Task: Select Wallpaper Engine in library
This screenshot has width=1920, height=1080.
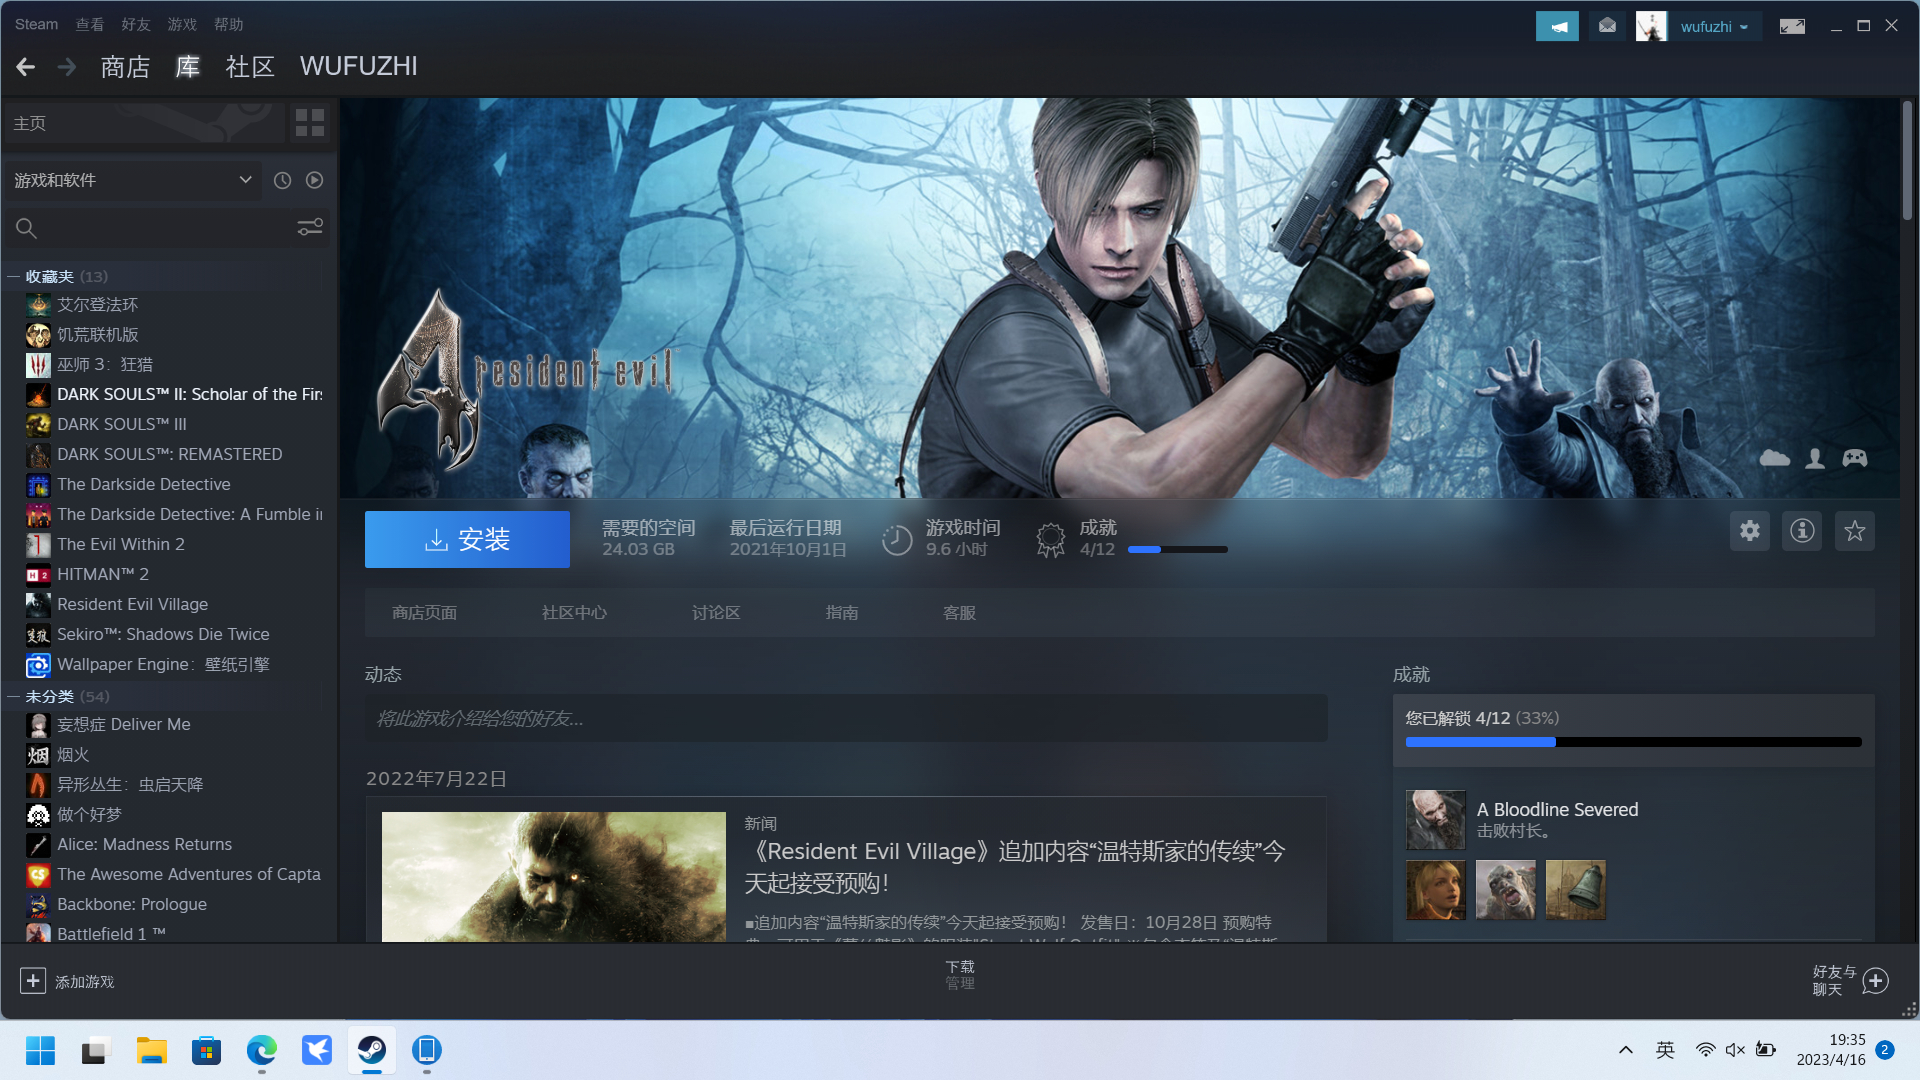Action: point(163,664)
